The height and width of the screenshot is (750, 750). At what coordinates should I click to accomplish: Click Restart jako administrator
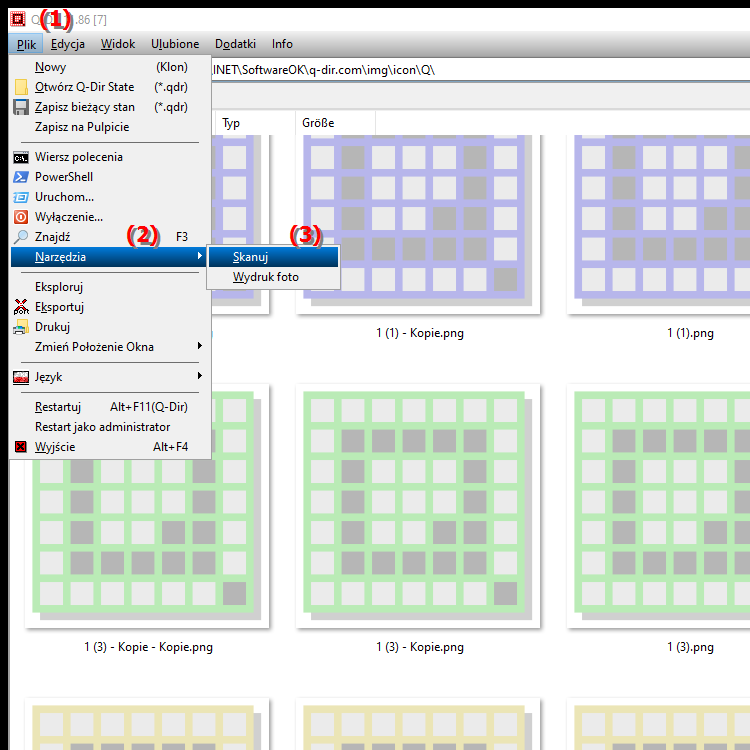pyautogui.click(x=102, y=427)
